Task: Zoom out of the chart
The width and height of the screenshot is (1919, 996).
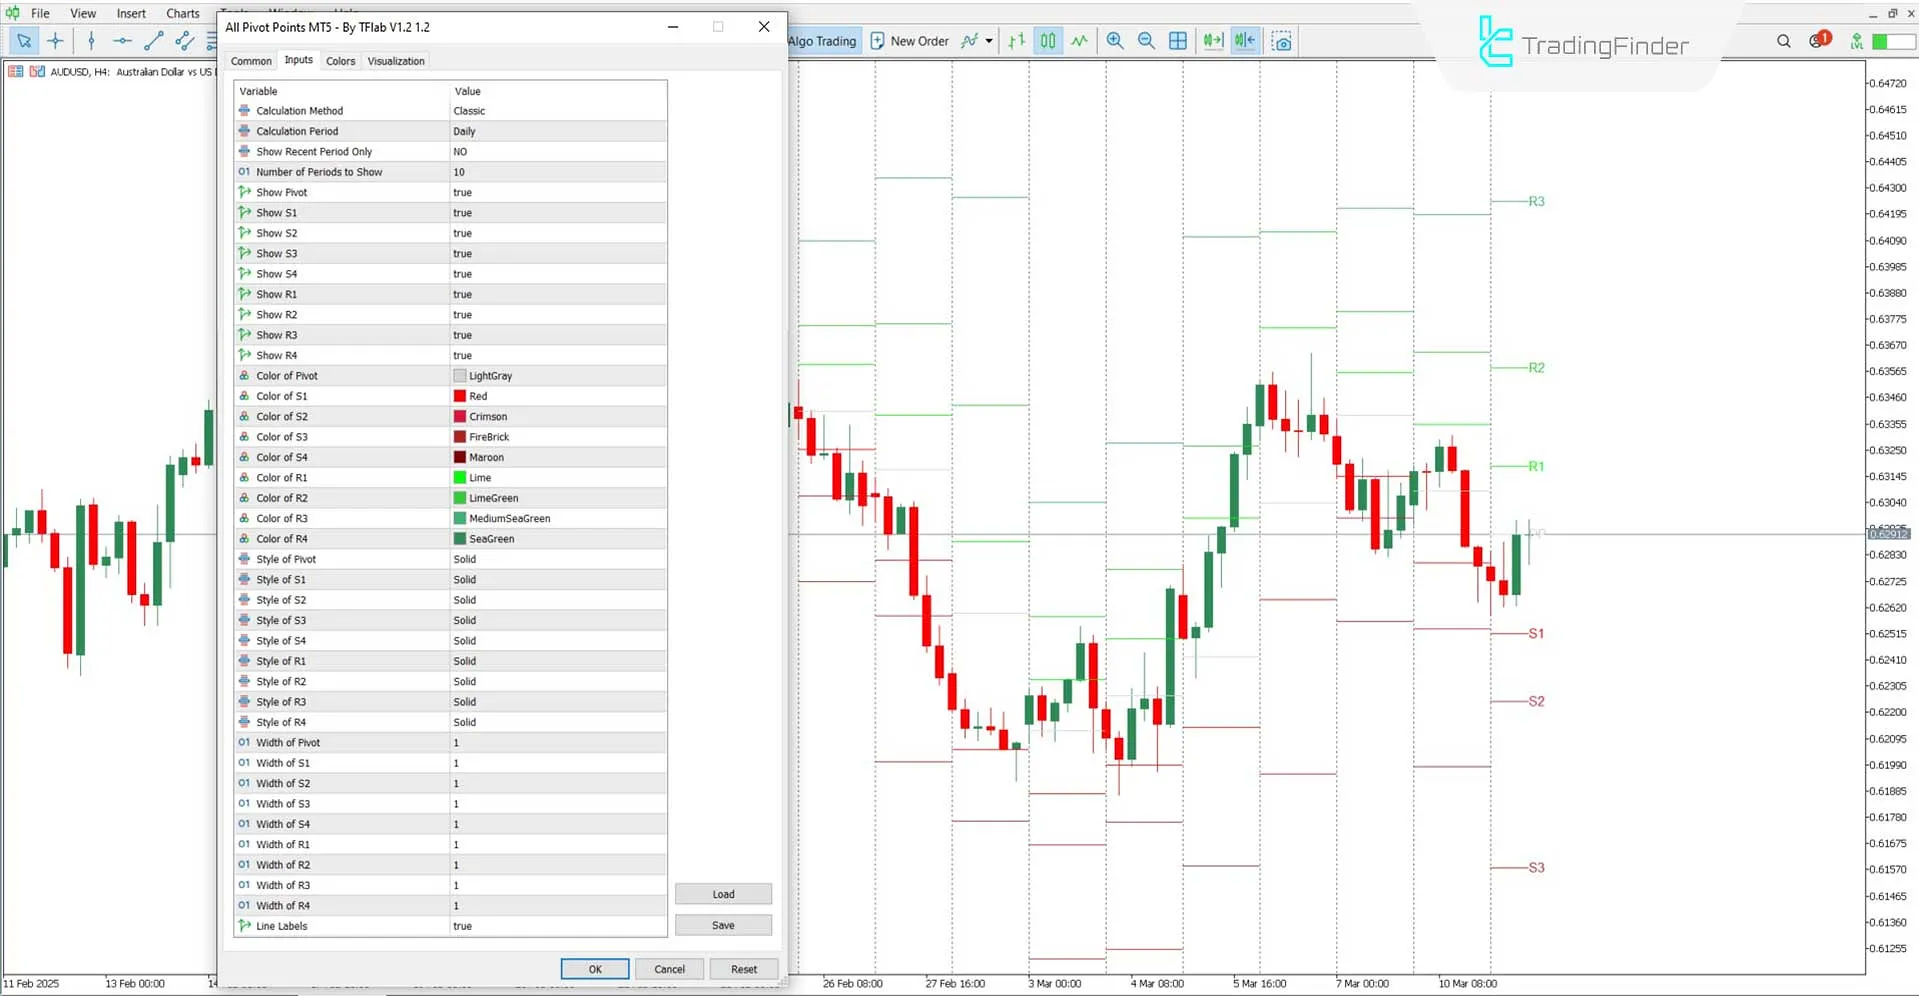Action: click(x=1146, y=41)
